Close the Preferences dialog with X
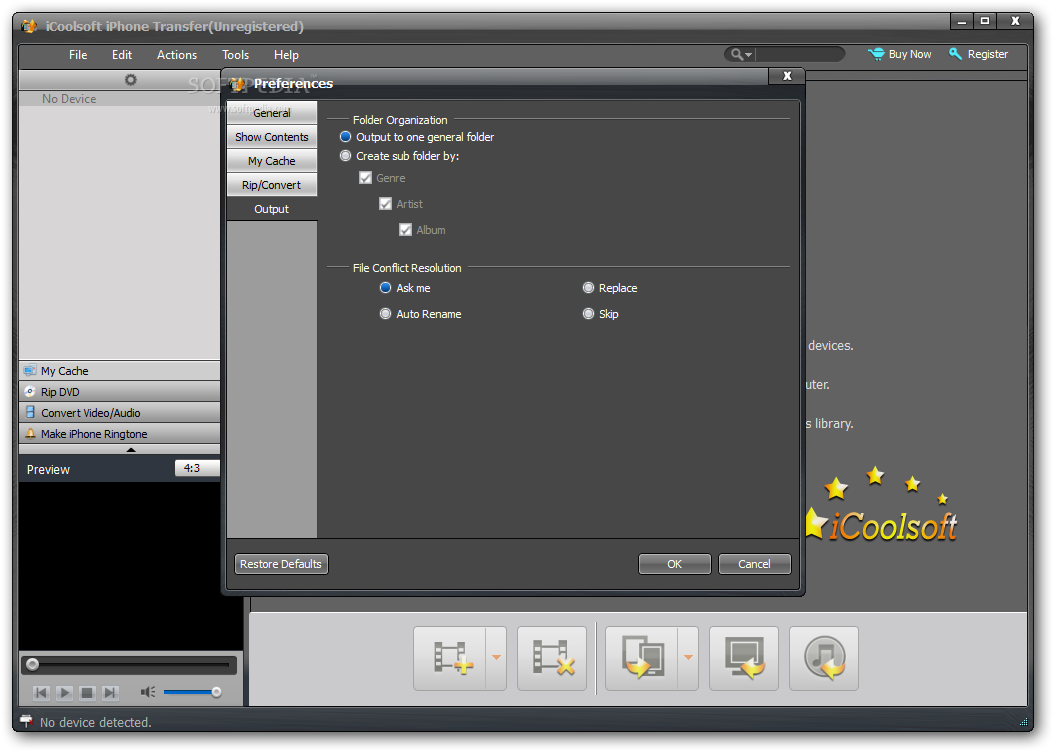The width and height of the screenshot is (1054, 752). tap(787, 76)
